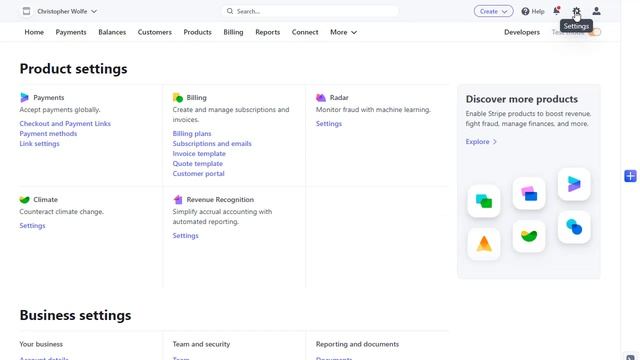Expand the More navigation menu
Image resolution: width=640 pixels, height=360 pixels.
(343, 32)
